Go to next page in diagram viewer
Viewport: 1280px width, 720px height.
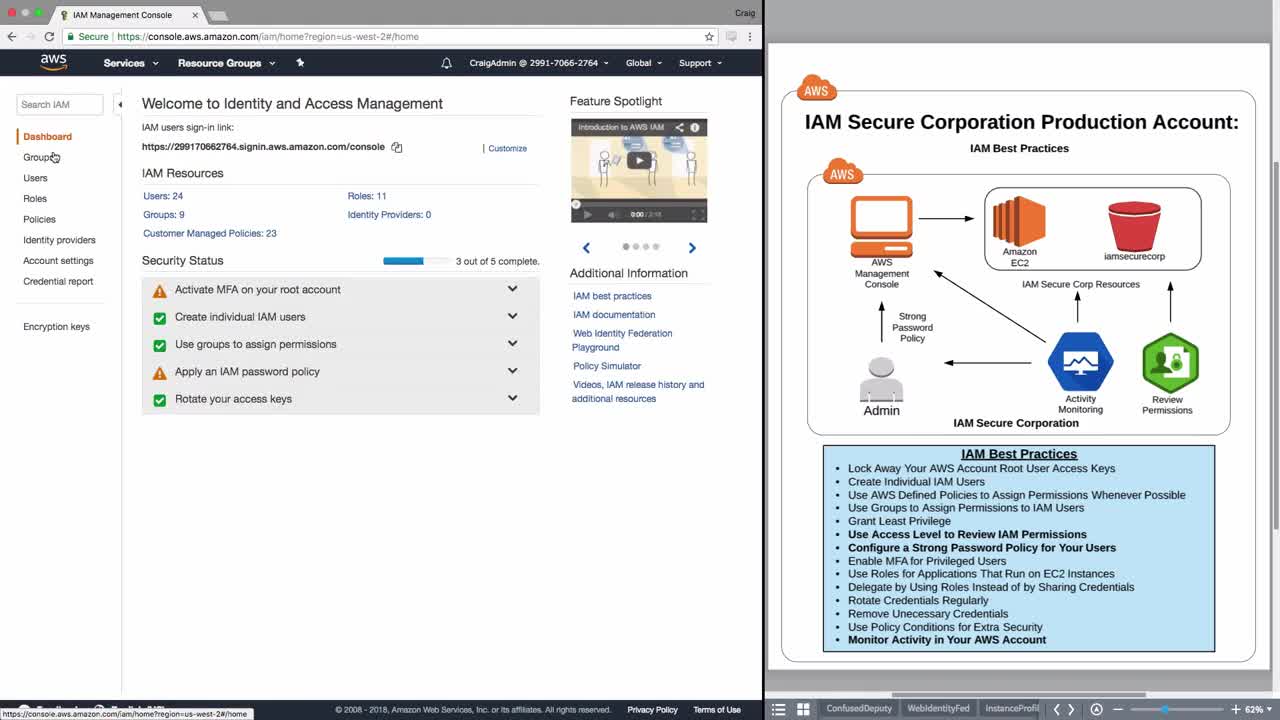tap(1071, 709)
